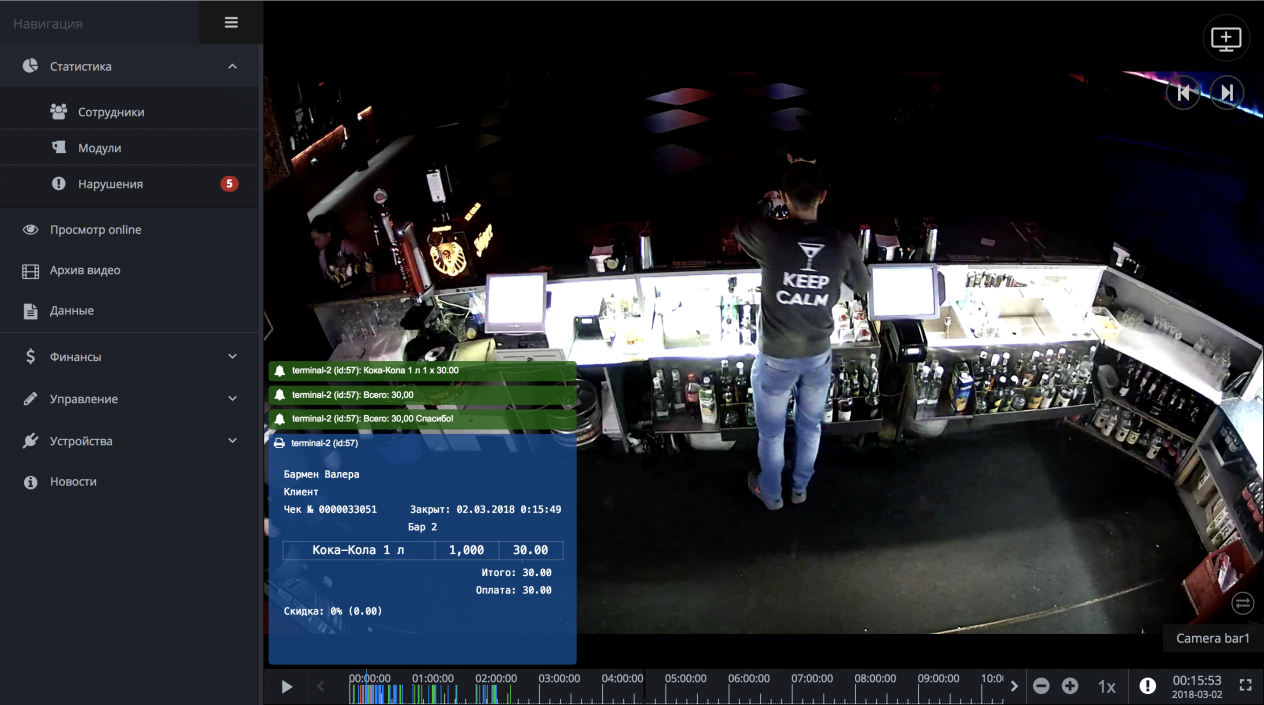This screenshot has height=705, width=1264.
Task: Click the camera switch icon above Camera bar1
Action: point(1242,603)
